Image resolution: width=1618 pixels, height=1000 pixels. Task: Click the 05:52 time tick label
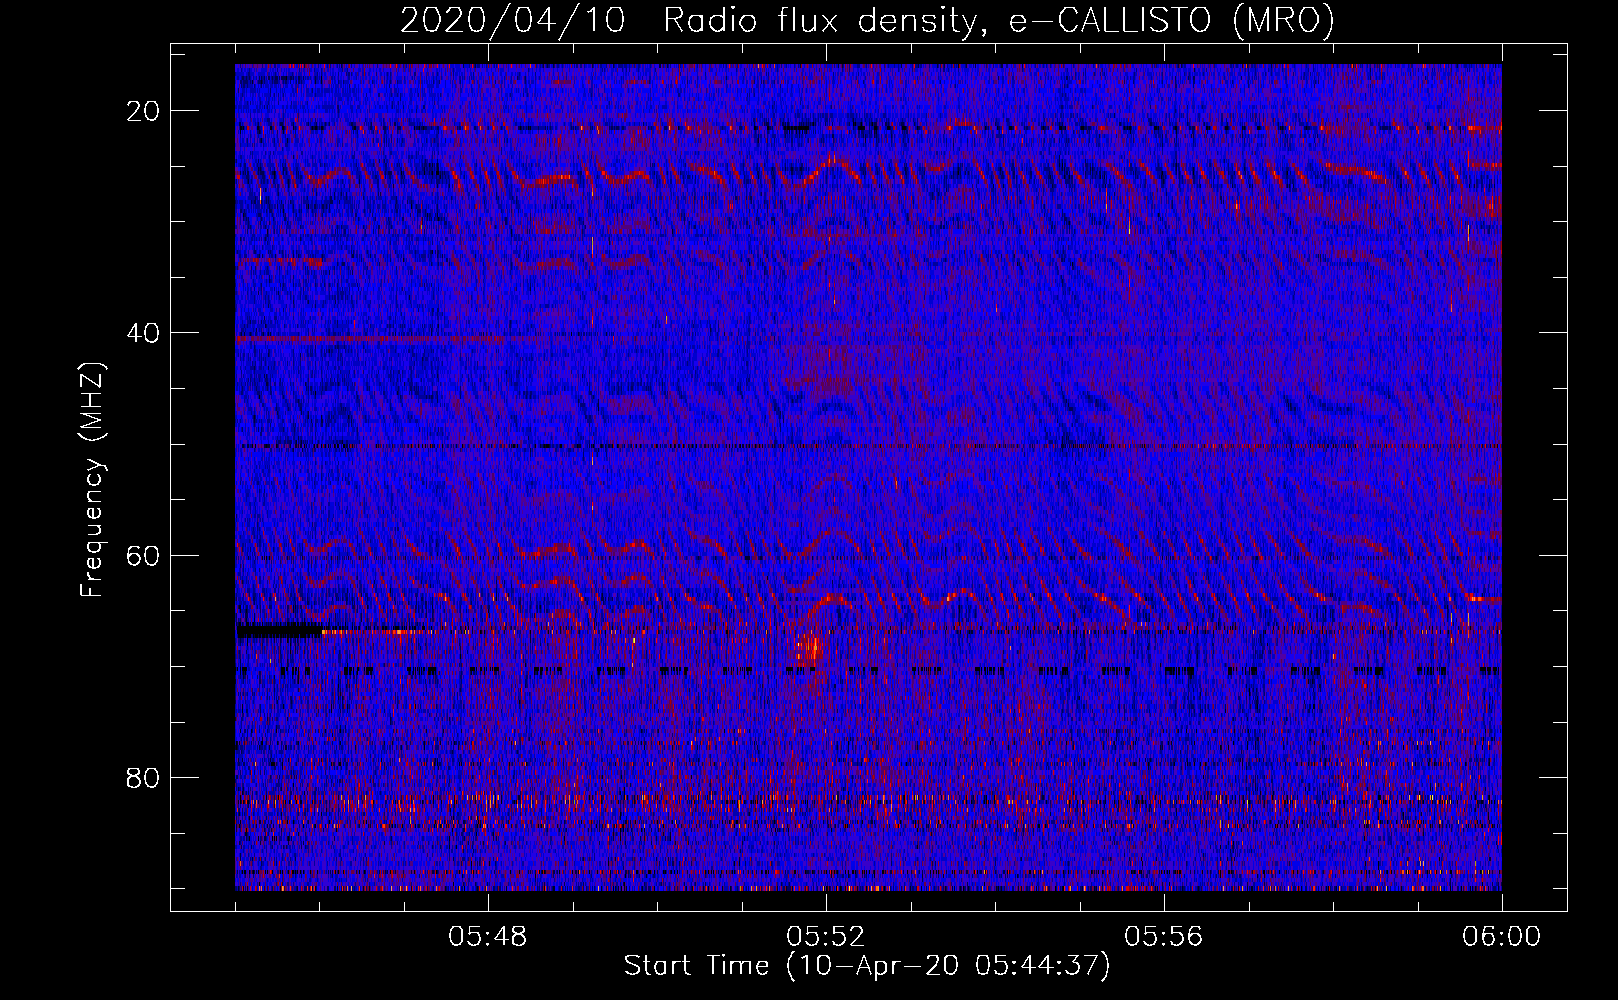point(826,937)
